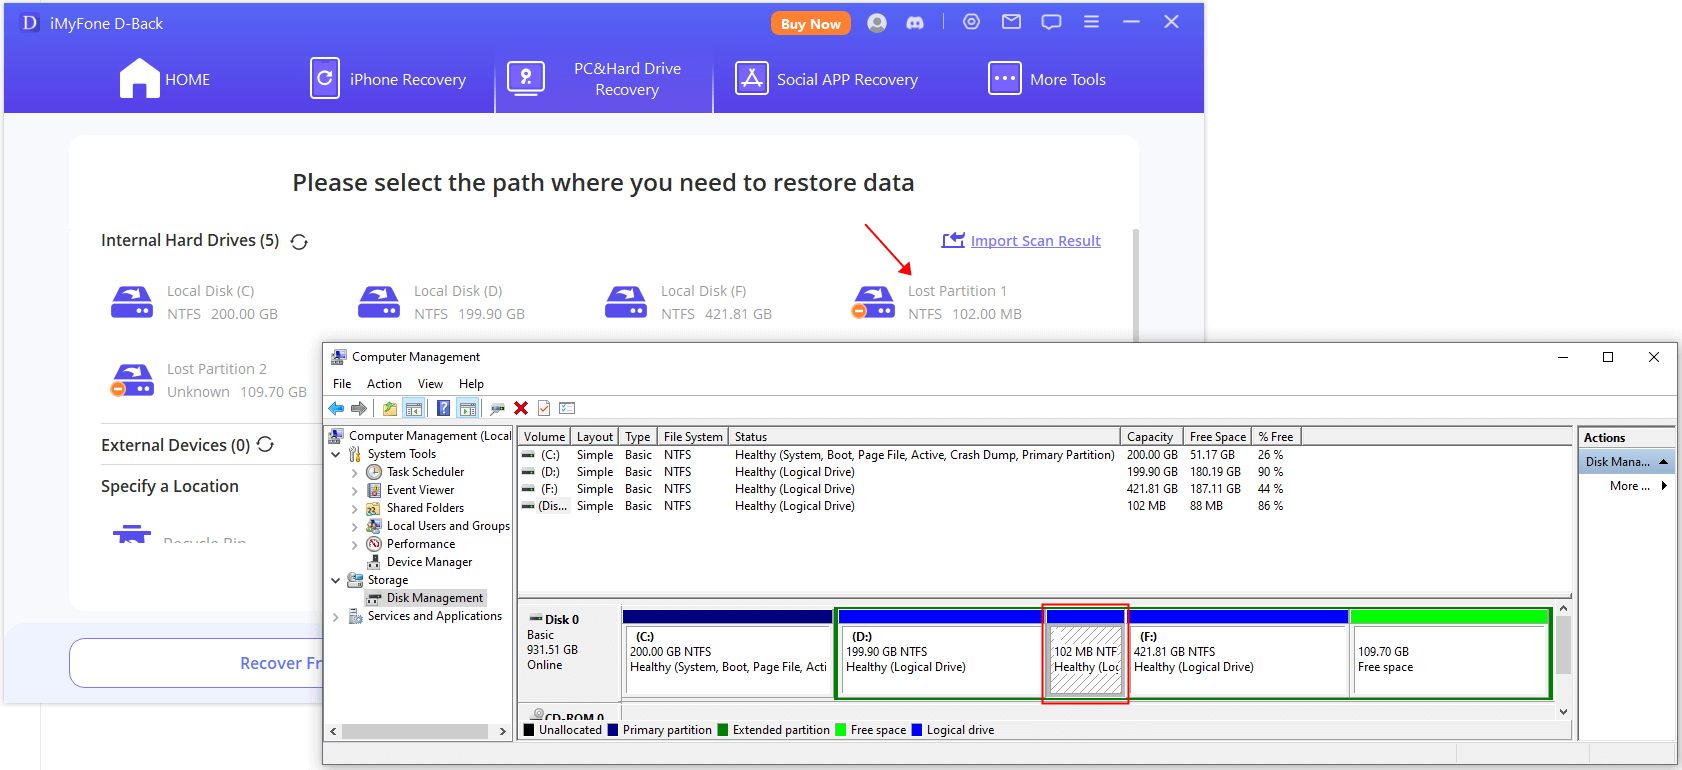The width and height of the screenshot is (1682, 770).
Task: Switch to Social APP Recovery tab
Action: click(x=827, y=79)
